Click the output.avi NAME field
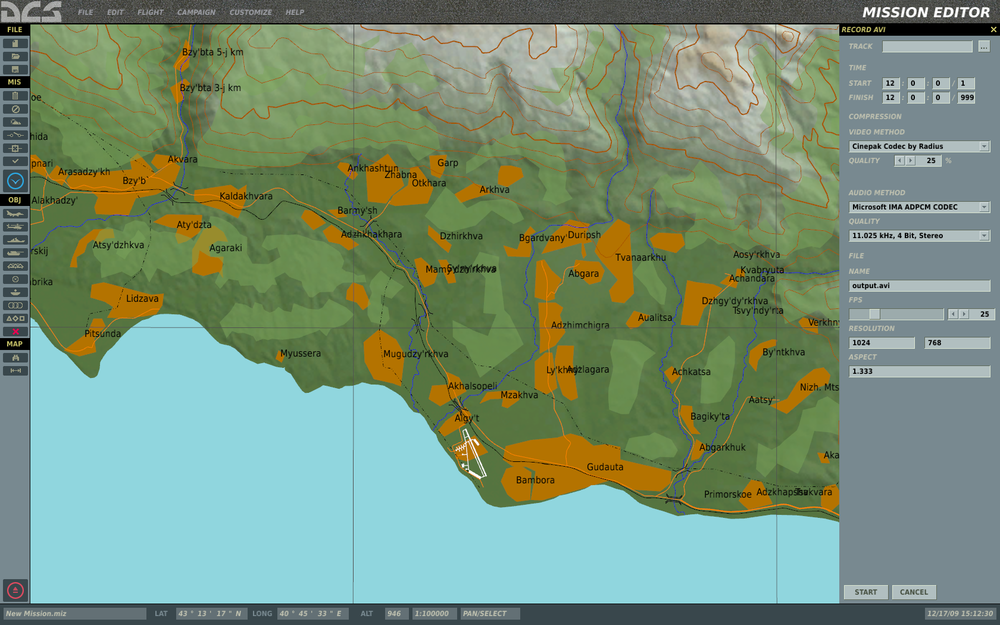Image resolution: width=1000 pixels, height=625 pixels. coord(918,285)
